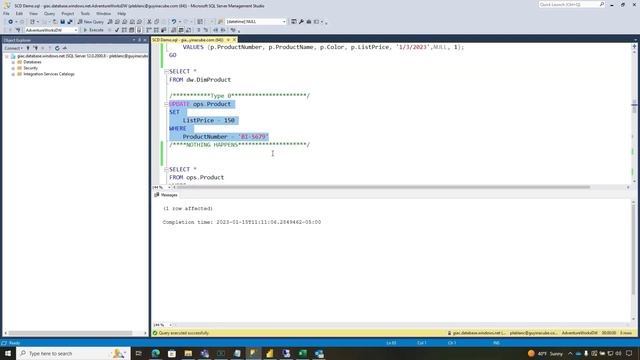This screenshot has height=360, width=640.
Task: Click the '(1 row affected)' message
Action: tap(188, 209)
